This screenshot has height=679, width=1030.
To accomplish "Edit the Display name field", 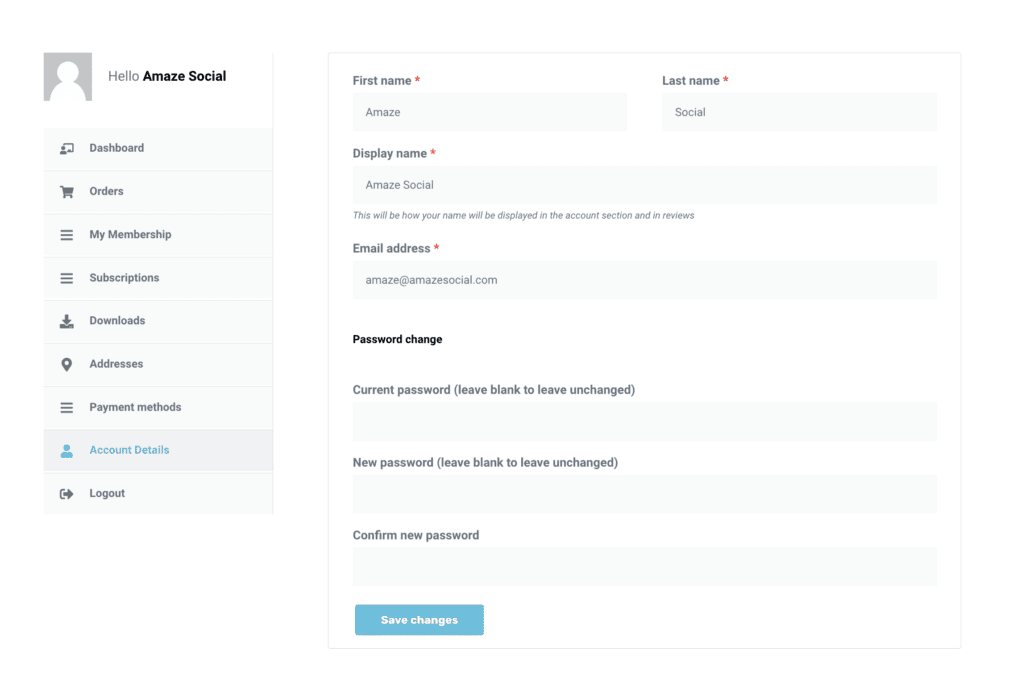I will click(645, 185).
